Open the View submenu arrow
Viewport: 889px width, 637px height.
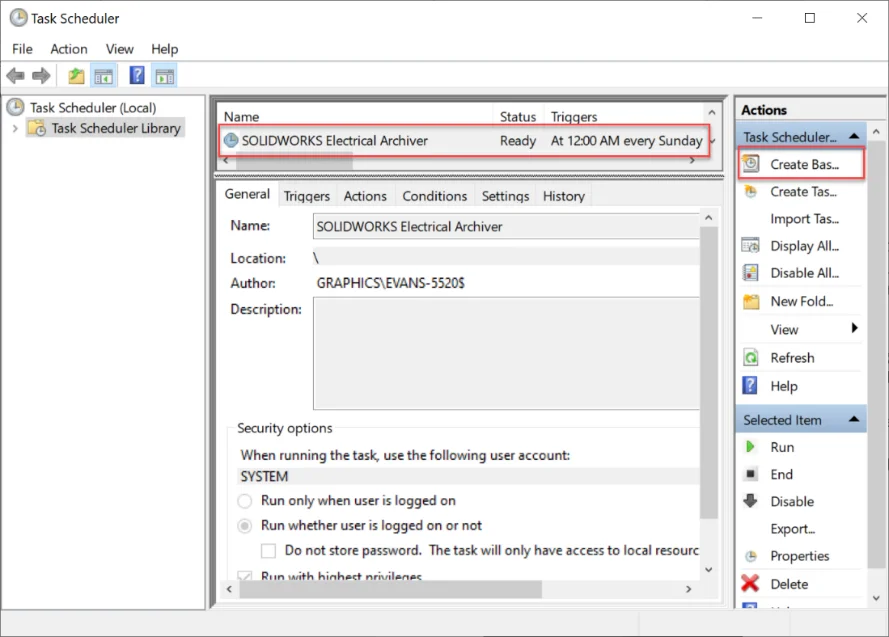854,329
